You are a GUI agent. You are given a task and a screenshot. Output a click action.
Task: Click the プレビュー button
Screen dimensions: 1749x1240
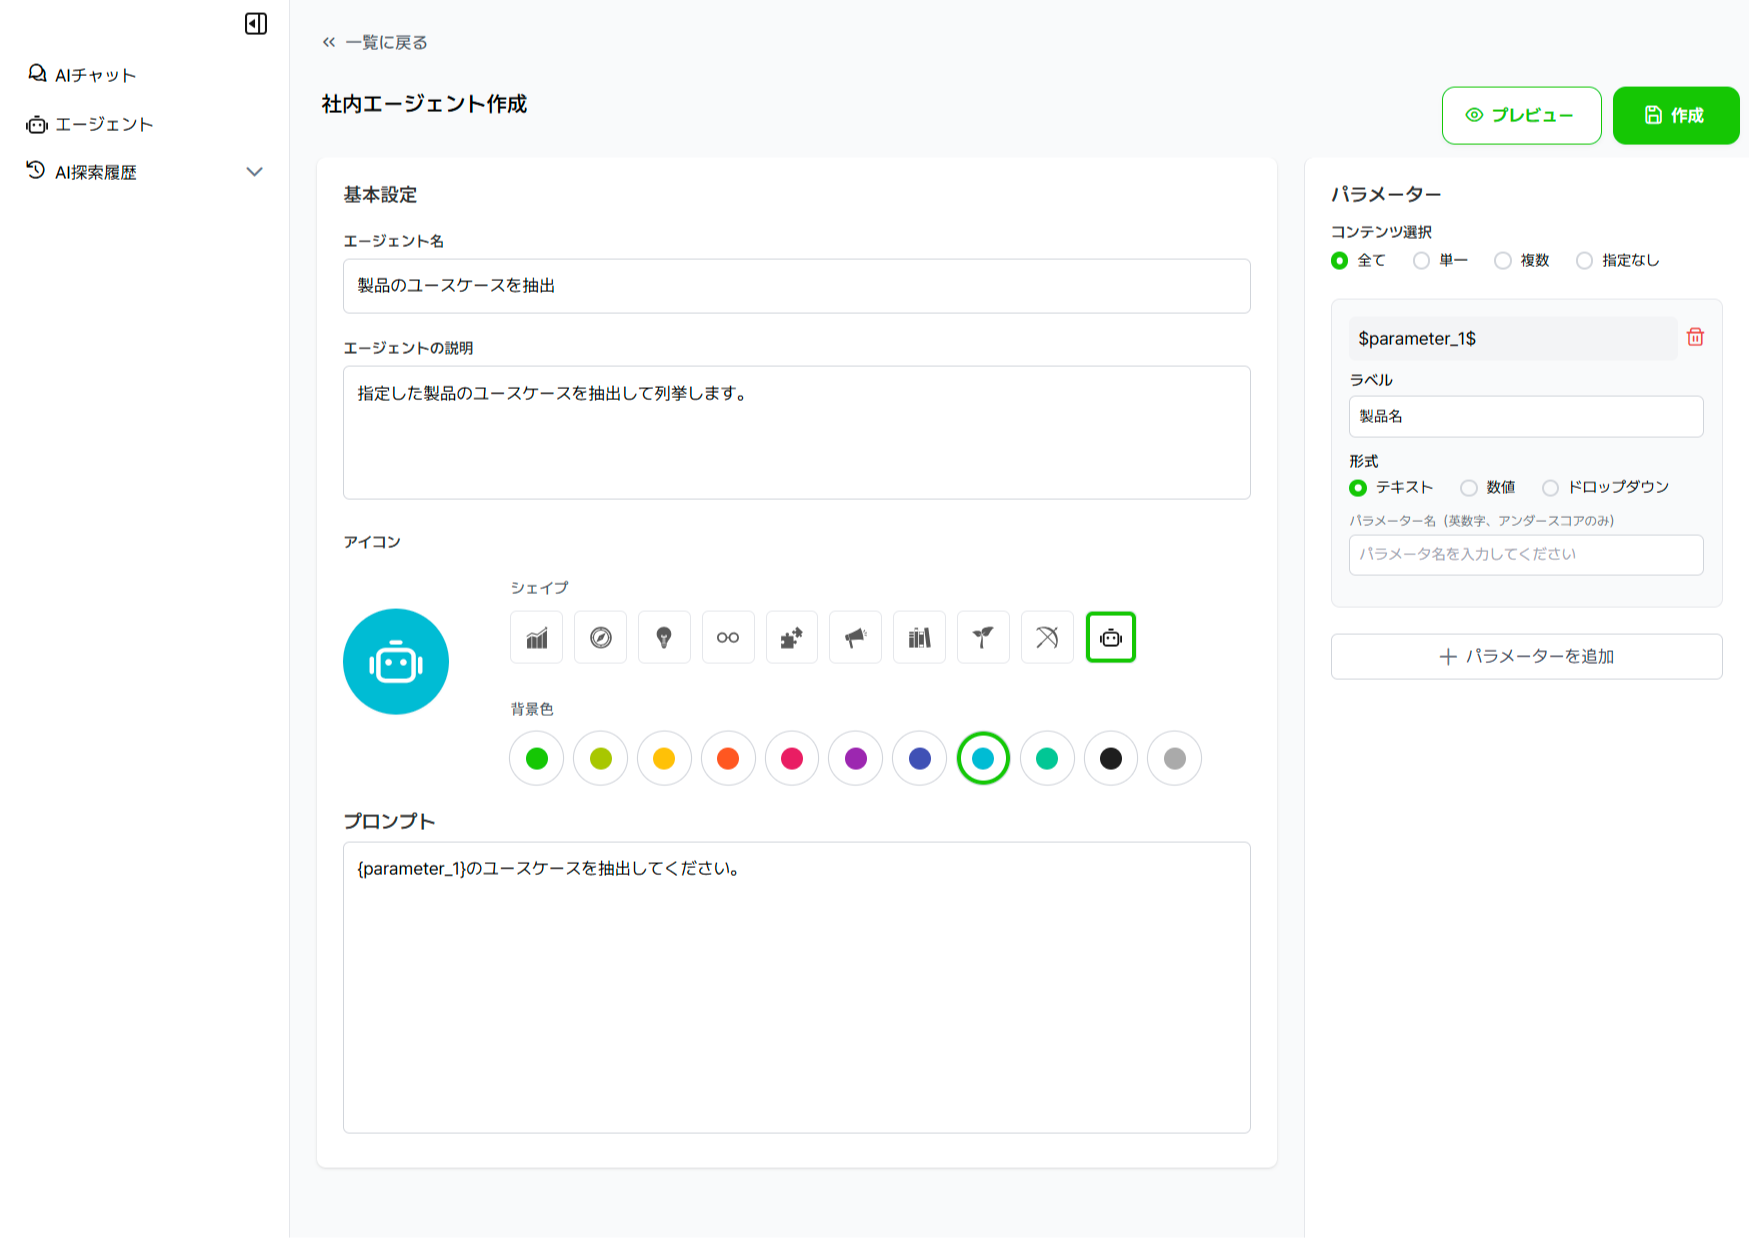[1521, 116]
